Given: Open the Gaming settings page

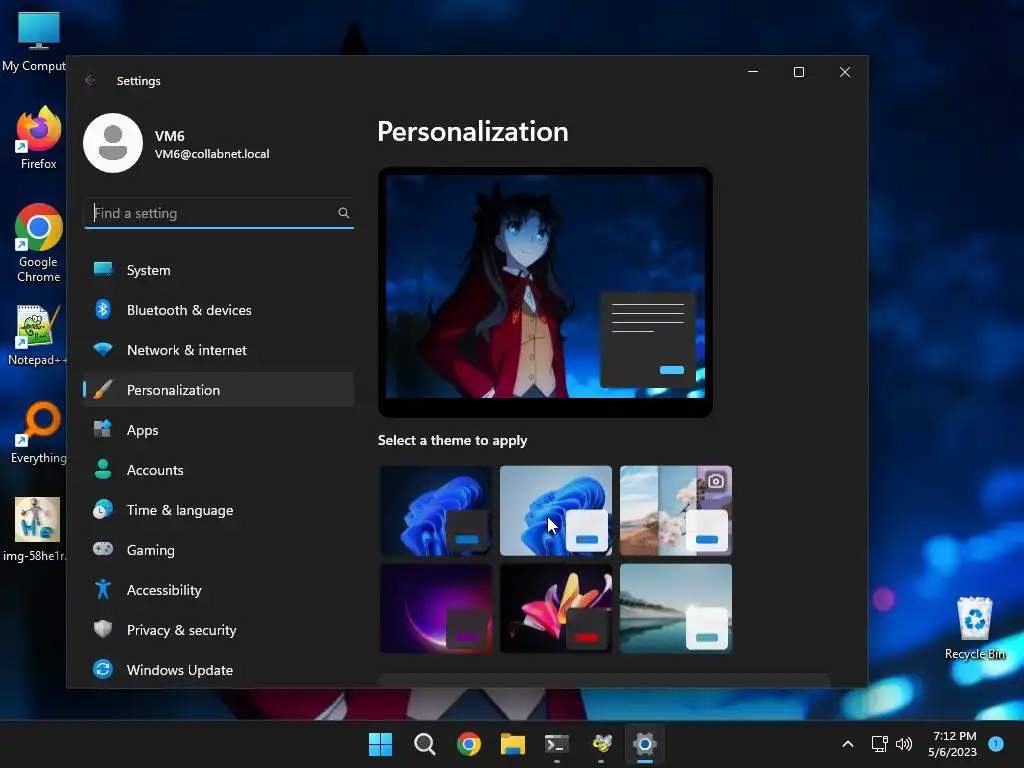Looking at the screenshot, I should click(218, 550).
